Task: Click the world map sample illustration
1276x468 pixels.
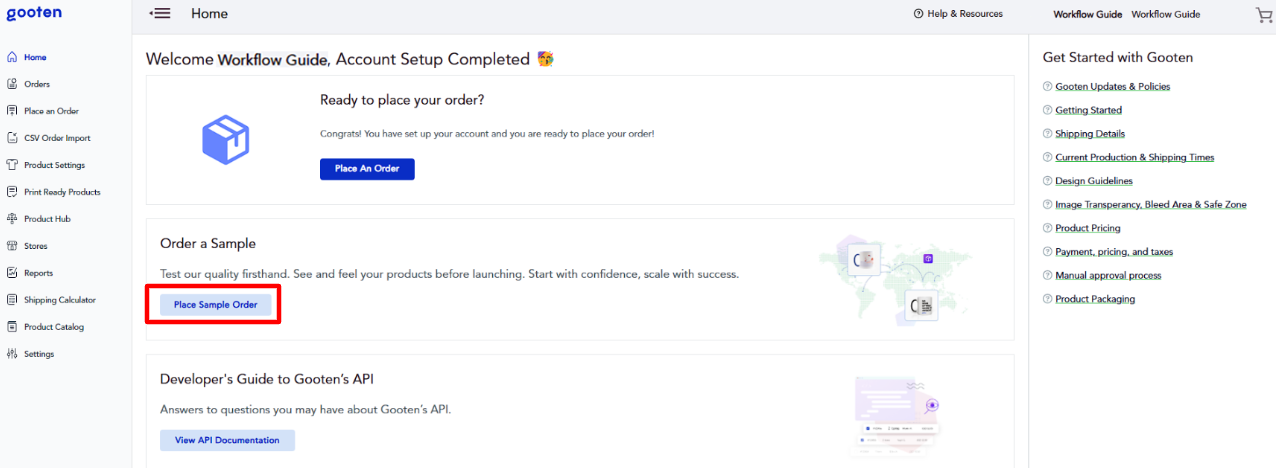Action: [895, 279]
